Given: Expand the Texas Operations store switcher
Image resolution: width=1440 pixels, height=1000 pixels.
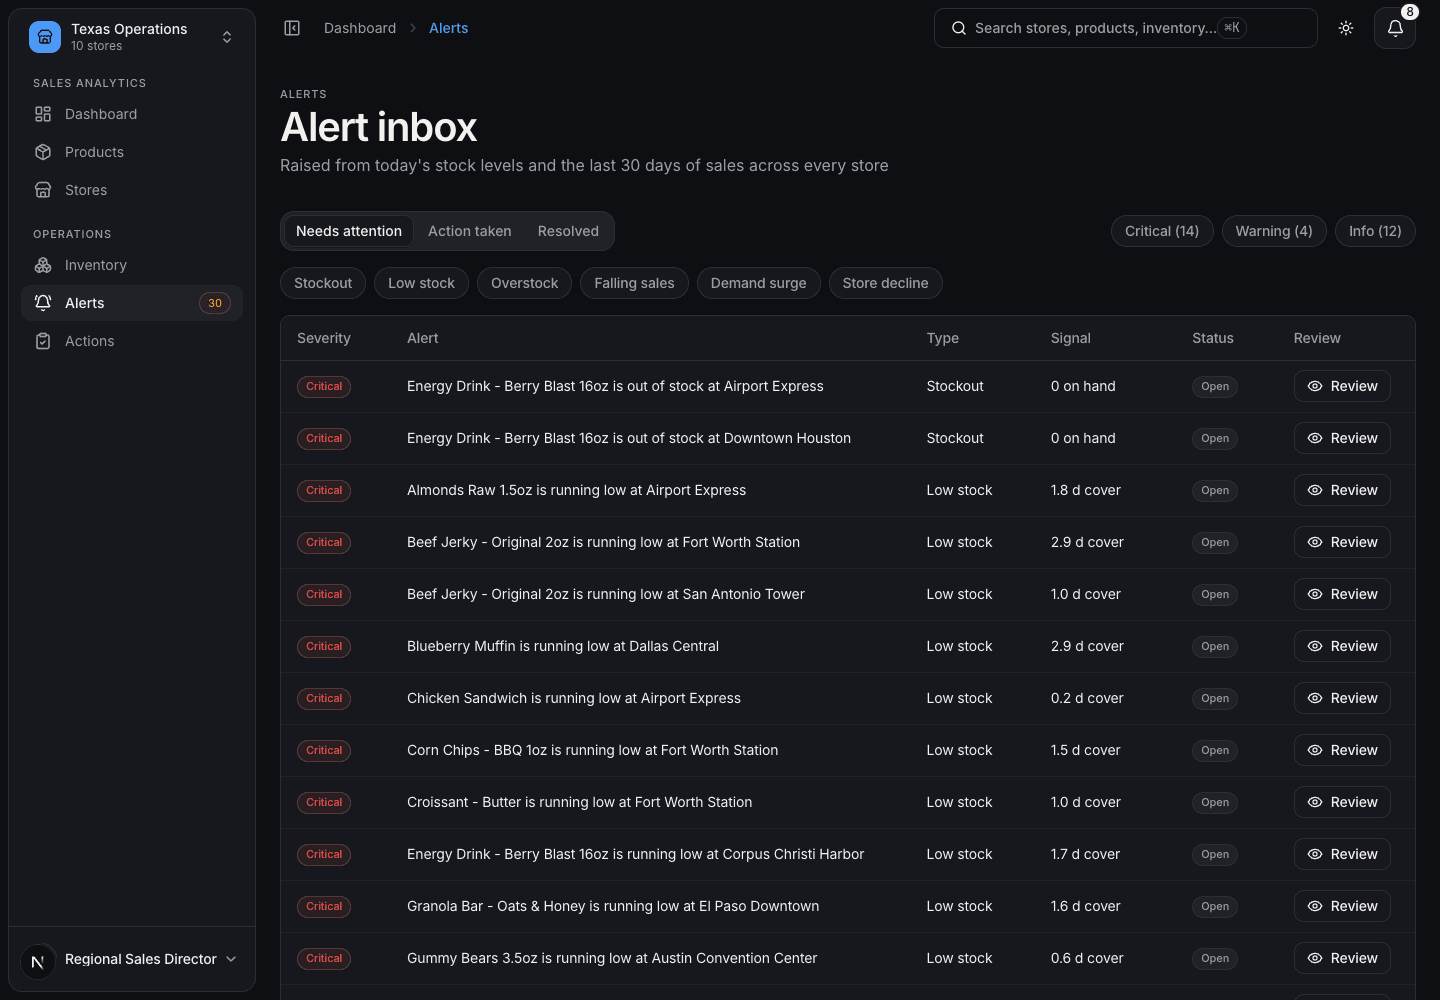Looking at the screenshot, I should [132, 37].
